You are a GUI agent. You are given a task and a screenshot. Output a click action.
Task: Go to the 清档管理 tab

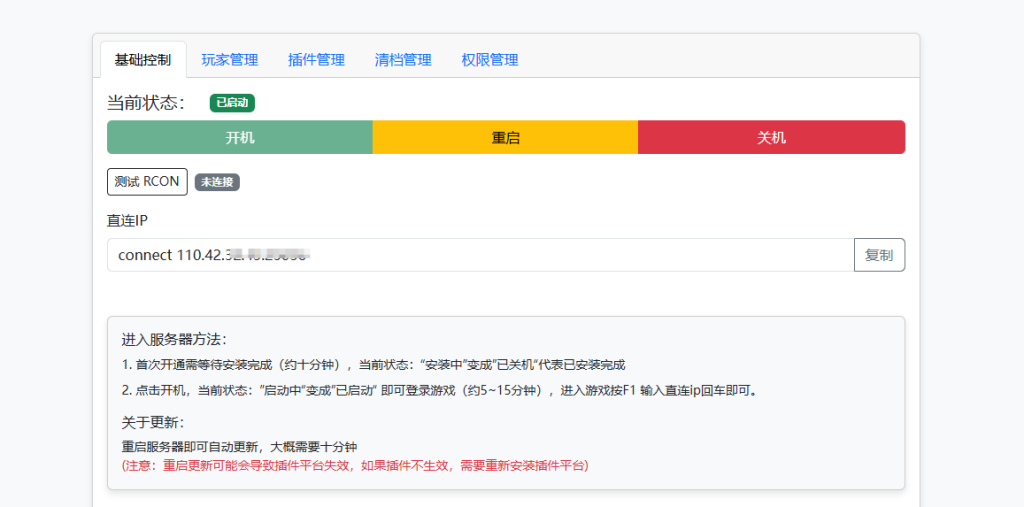403,60
